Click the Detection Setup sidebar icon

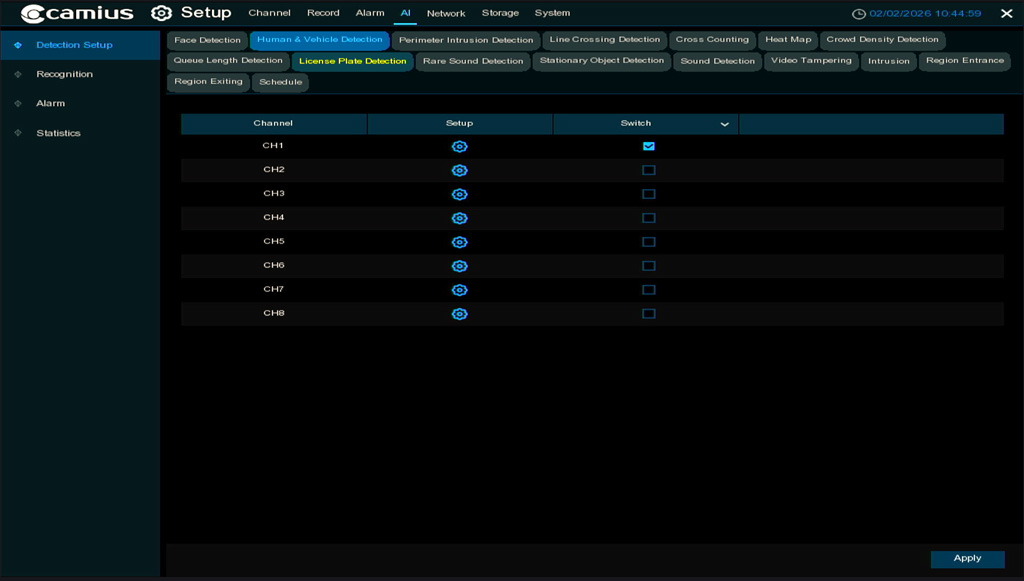click(x=18, y=45)
